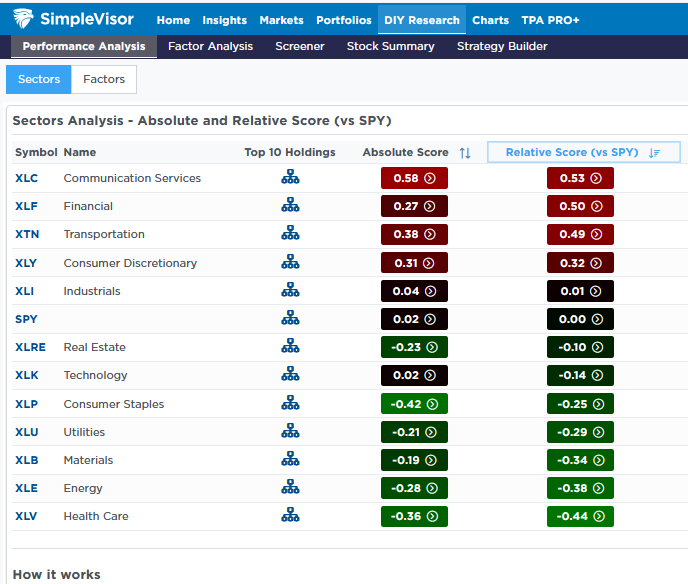
Task: Go to the Factor Analysis tab
Action: [x=210, y=46]
